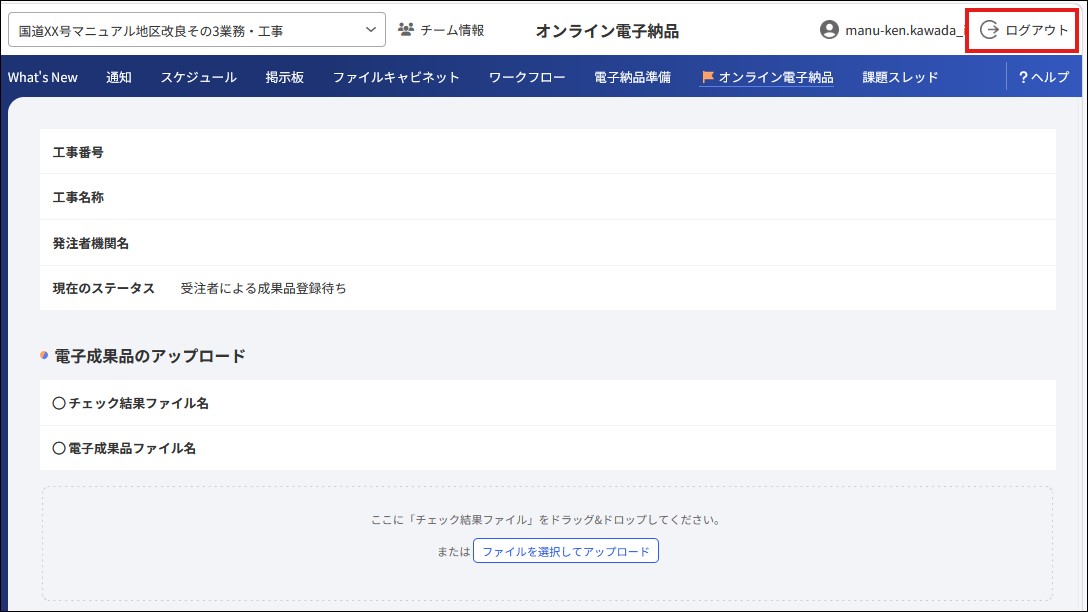The image size is (1088, 612).
Task: Click 電子成果品のアップロード heading
Action: pyautogui.click(x=150, y=356)
